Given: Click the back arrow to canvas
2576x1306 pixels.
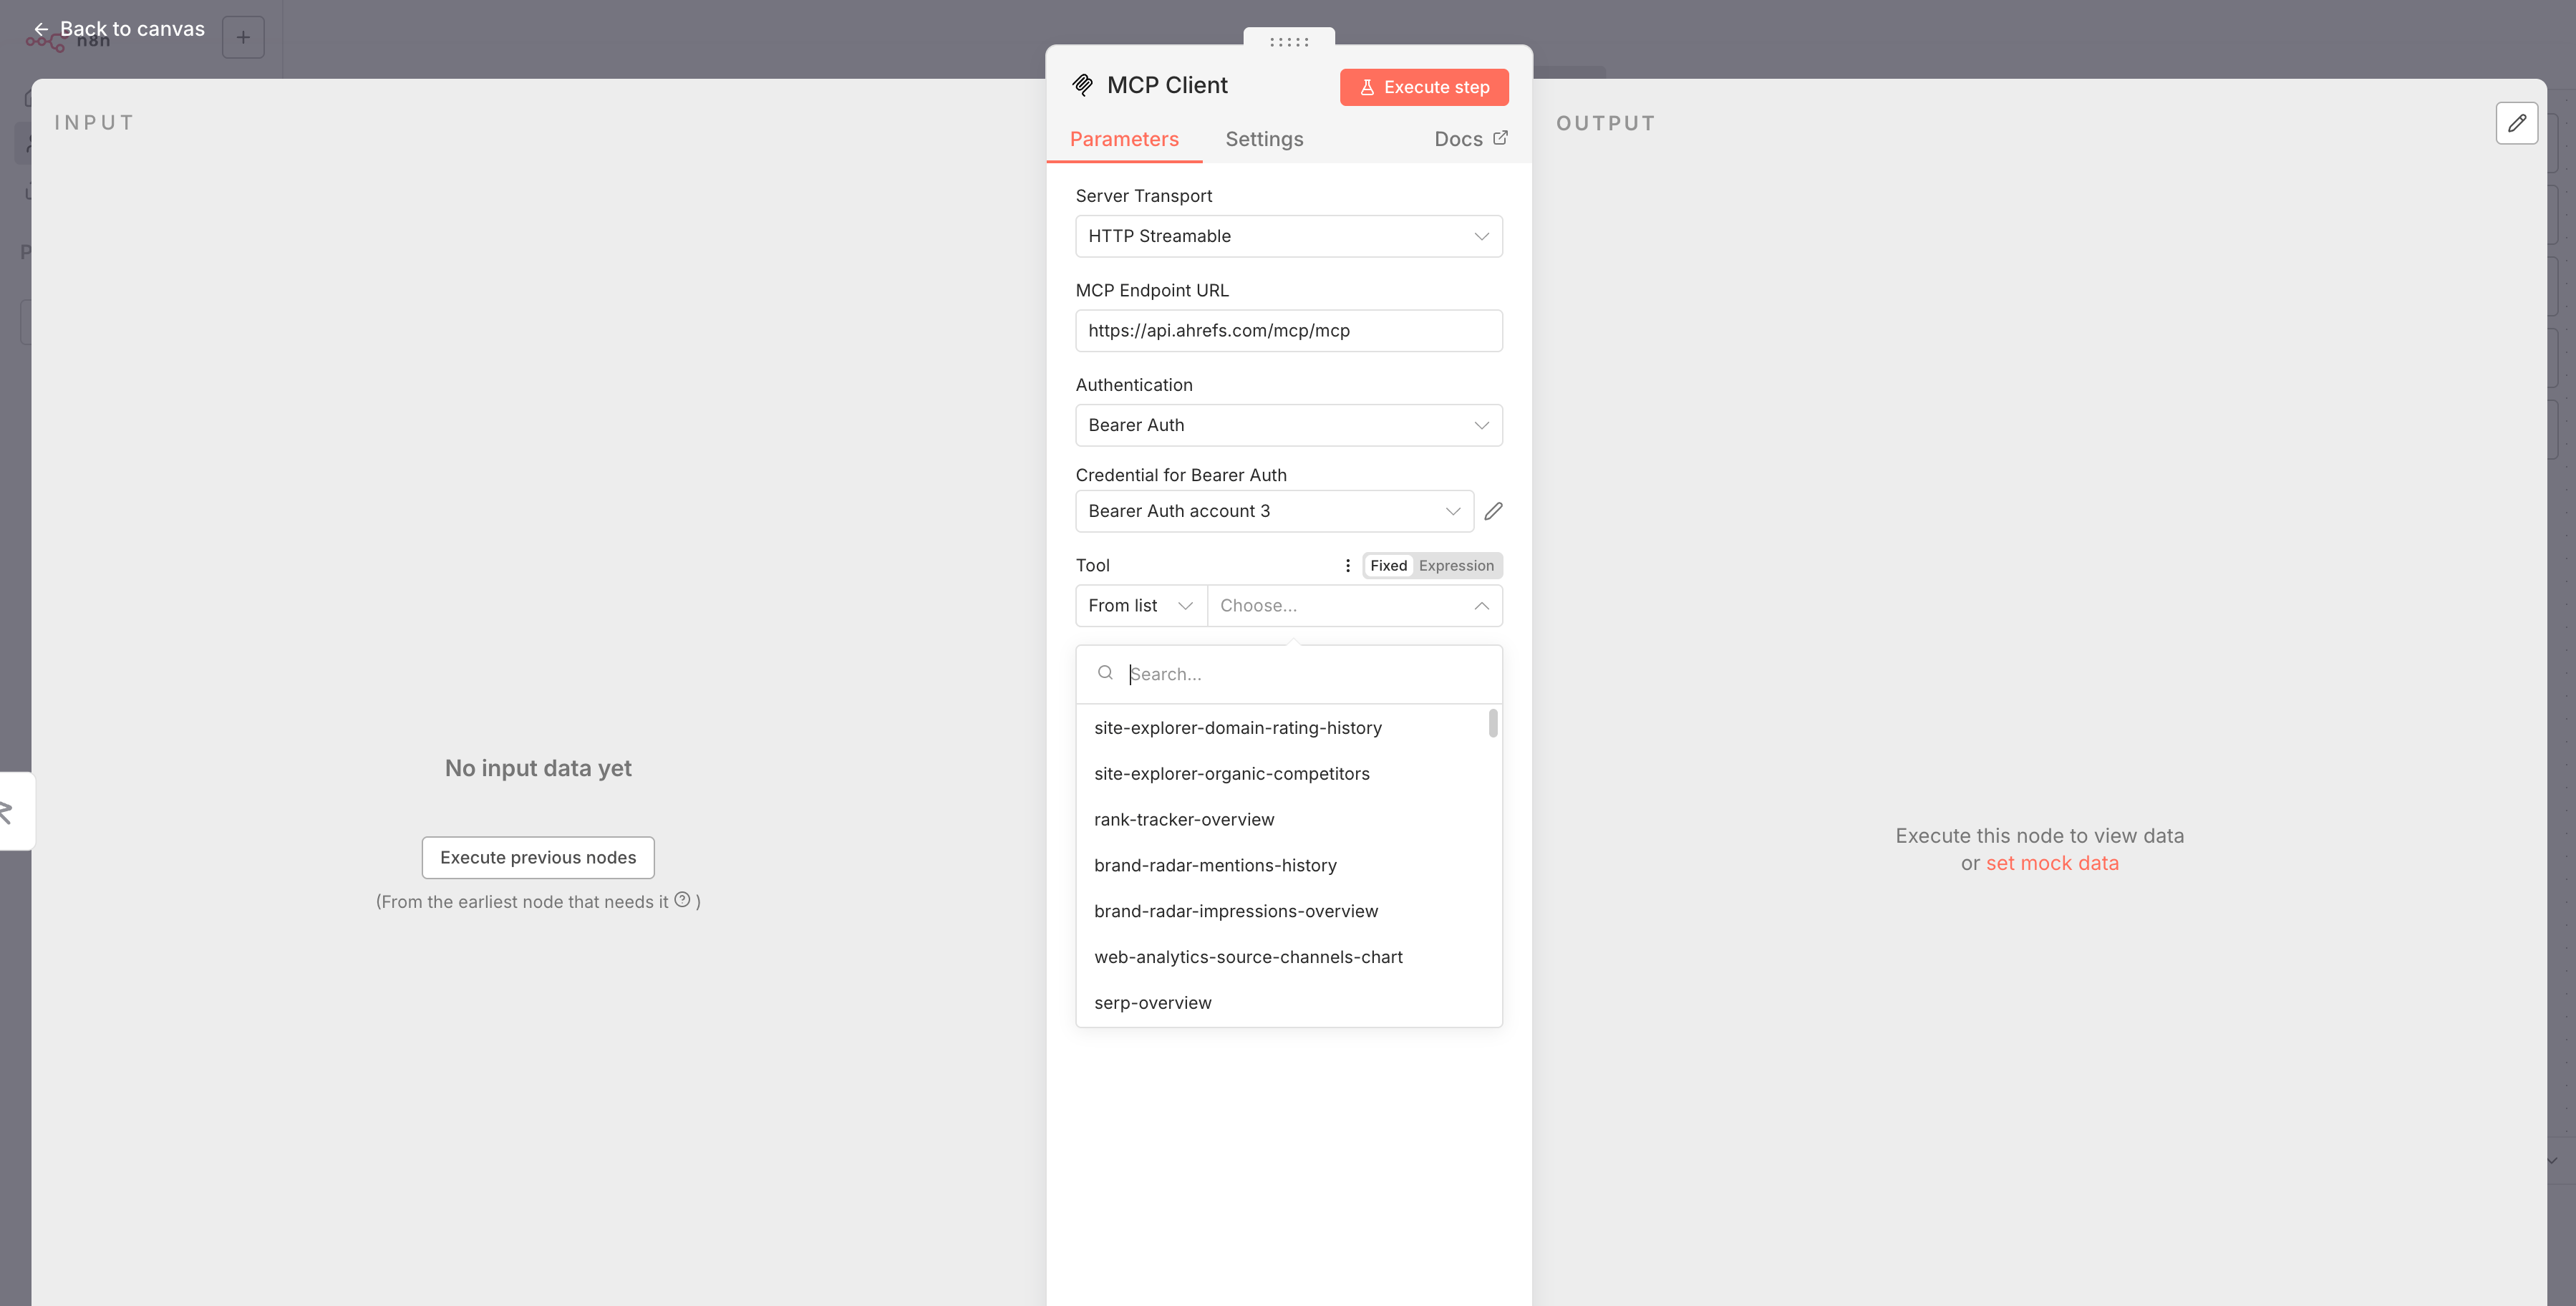Looking at the screenshot, I should pos(41,29).
